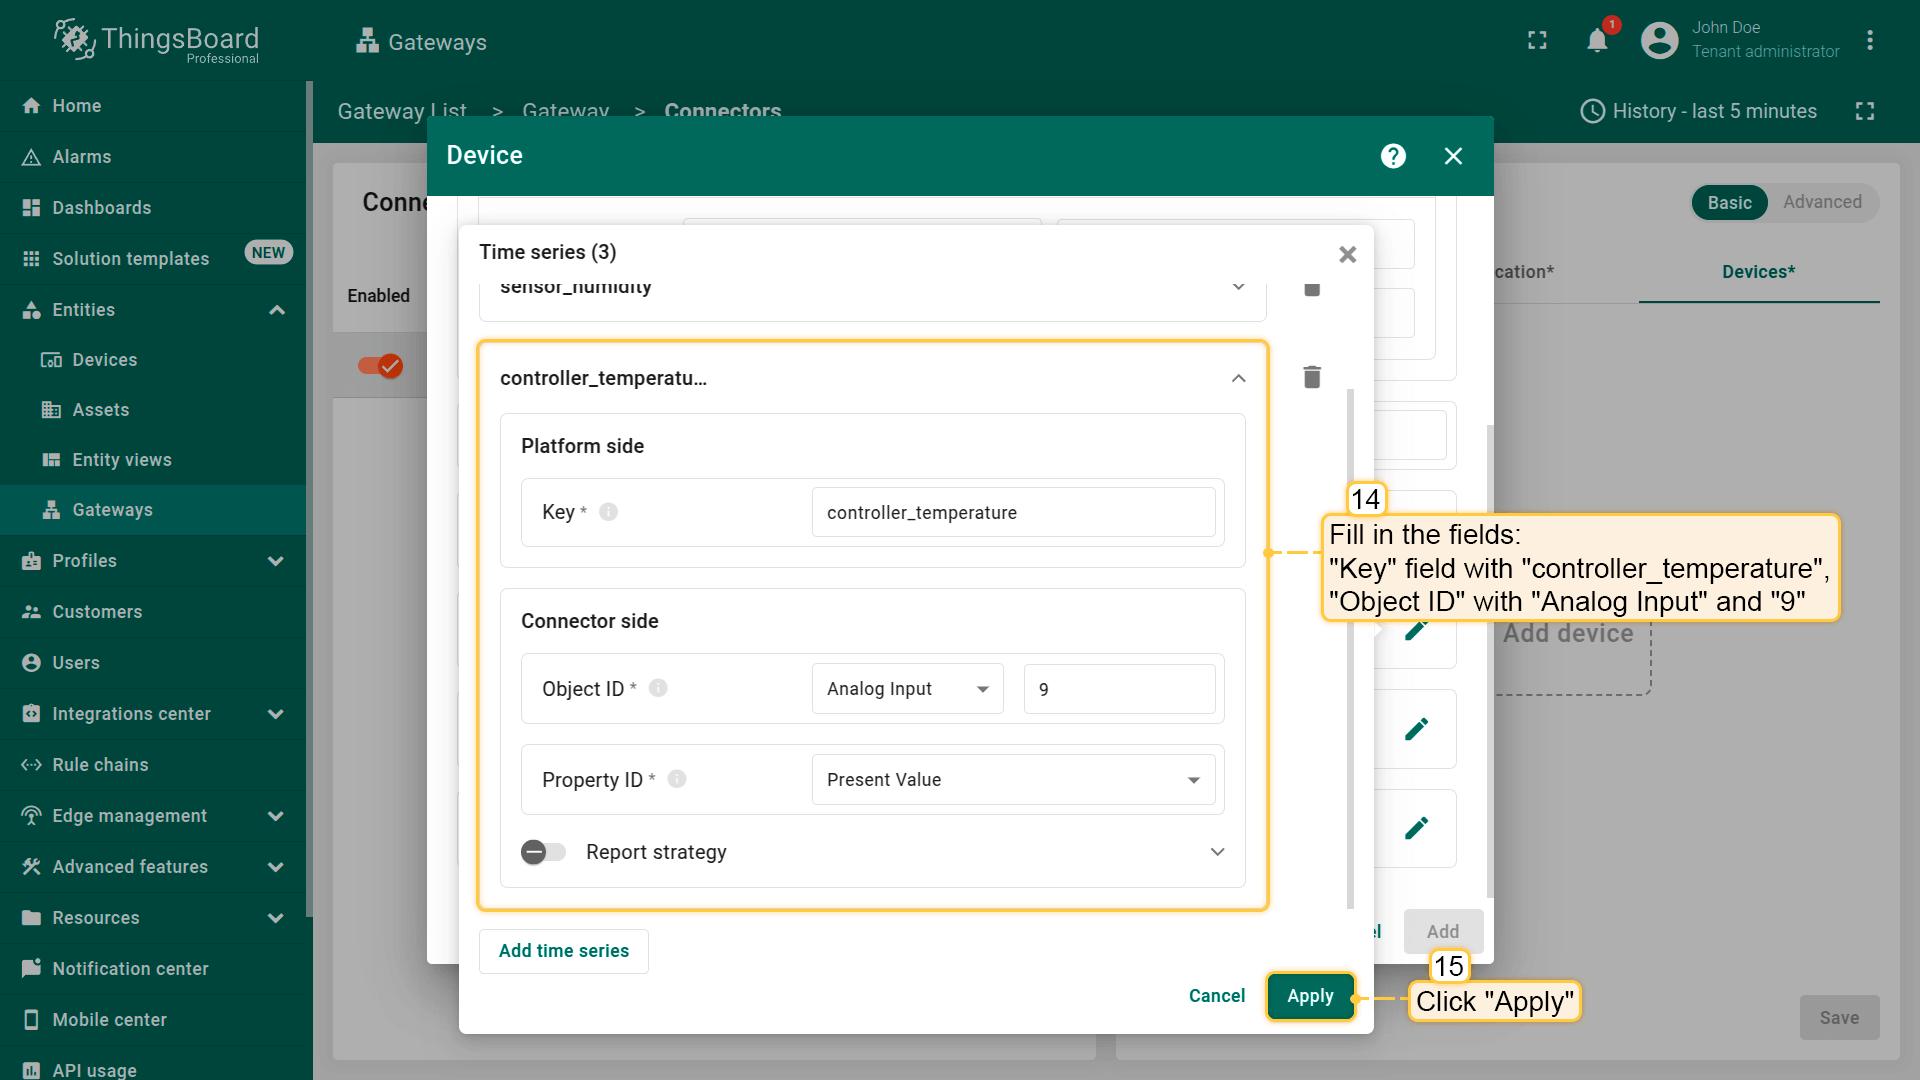Viewport: 1920px width, 1080px height.
Task: Toggle the Report strategy switch
Action: point(543,852)
